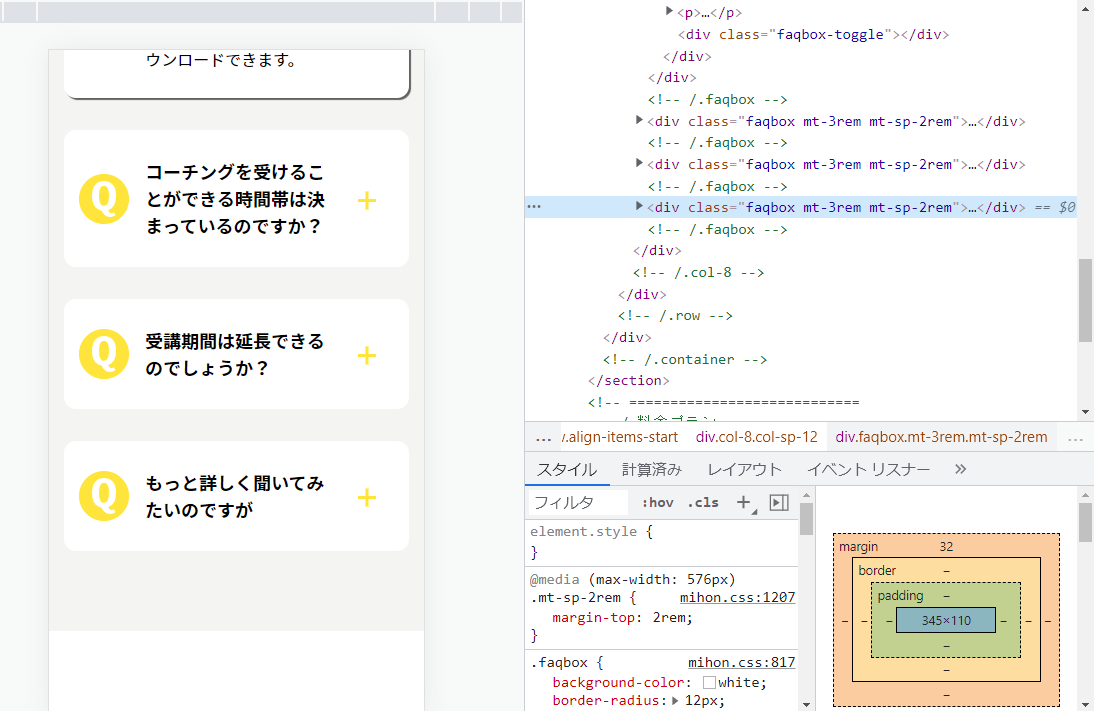Click the computed styles sidebar toggle icon
The width and height of the screenshot is (1094, 711).
pos(779,502)
